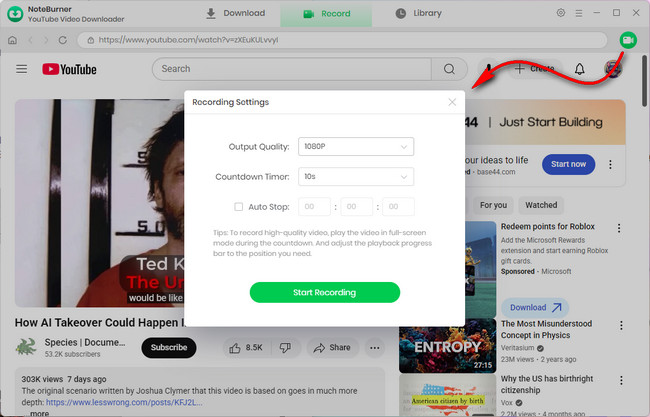Viewport: 650px width, 417px height.
Task: Dislike the current video
Action: (286, 348)
